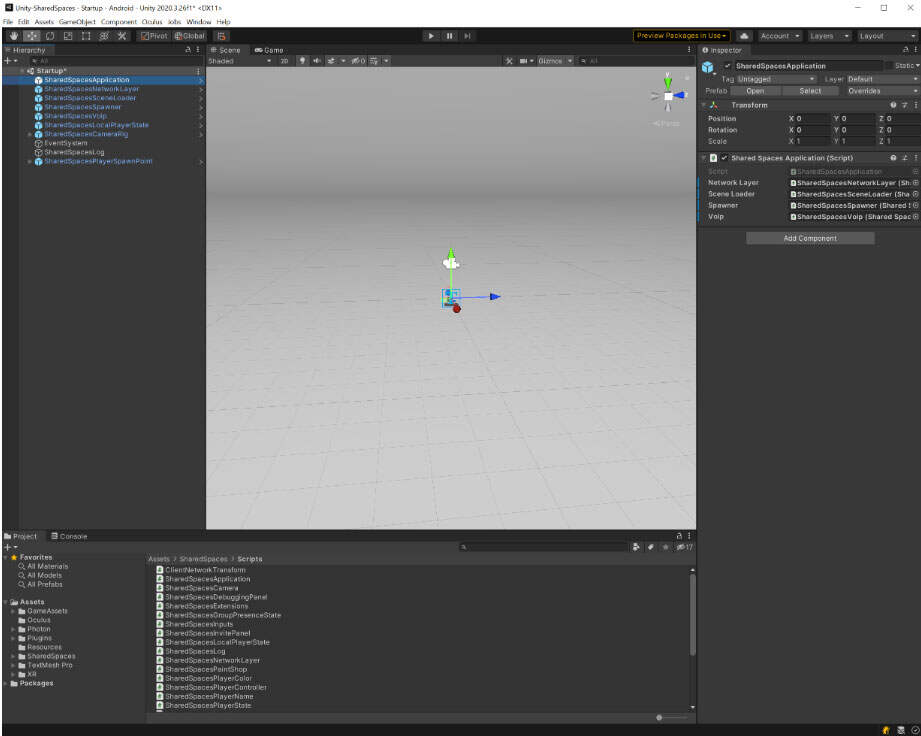Open the Shaded draw mode dropdown
Viewport: 921px width, 736px height.
point(240,61)
